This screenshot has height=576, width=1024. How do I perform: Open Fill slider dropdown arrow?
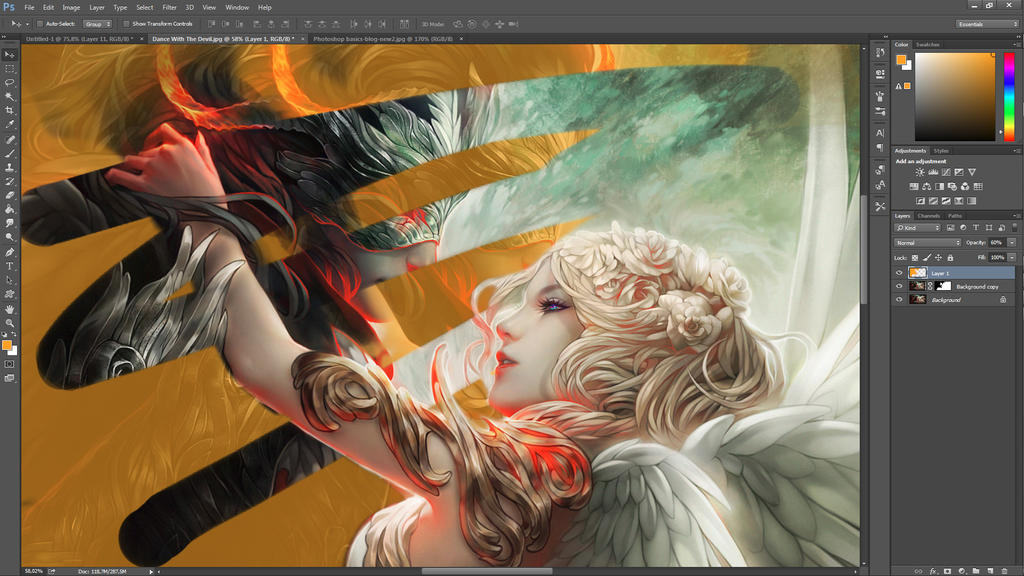point(1012,258)
